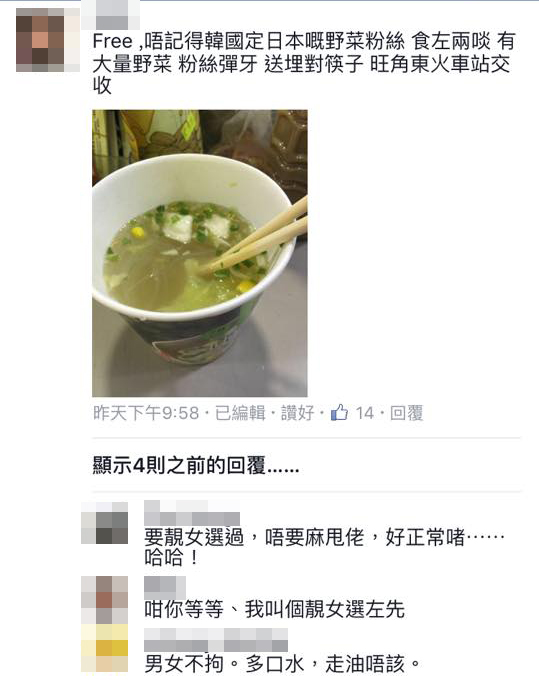Click the reply text 咁你等等、我叫個靚女選左先
The width and height of the screenshot is (539, 680).
(x=274, y=609)
